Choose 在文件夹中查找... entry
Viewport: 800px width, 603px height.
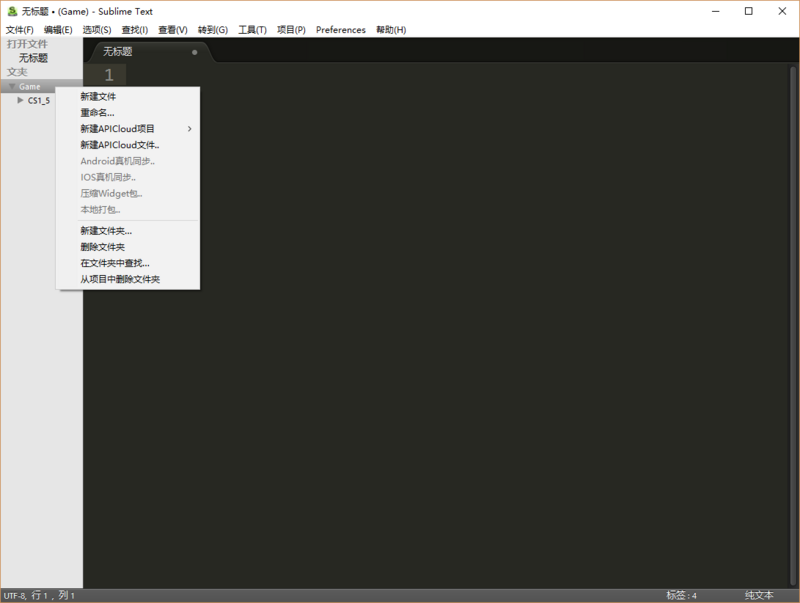[128, 263]
